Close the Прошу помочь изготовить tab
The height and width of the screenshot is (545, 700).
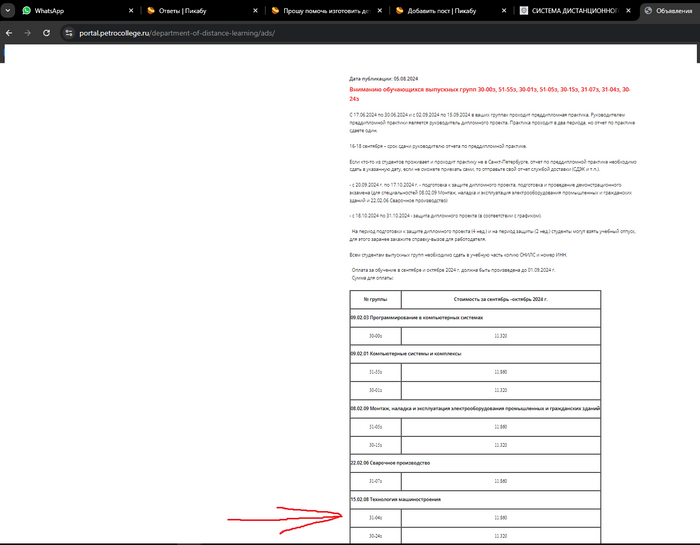[x=379, y=11]
